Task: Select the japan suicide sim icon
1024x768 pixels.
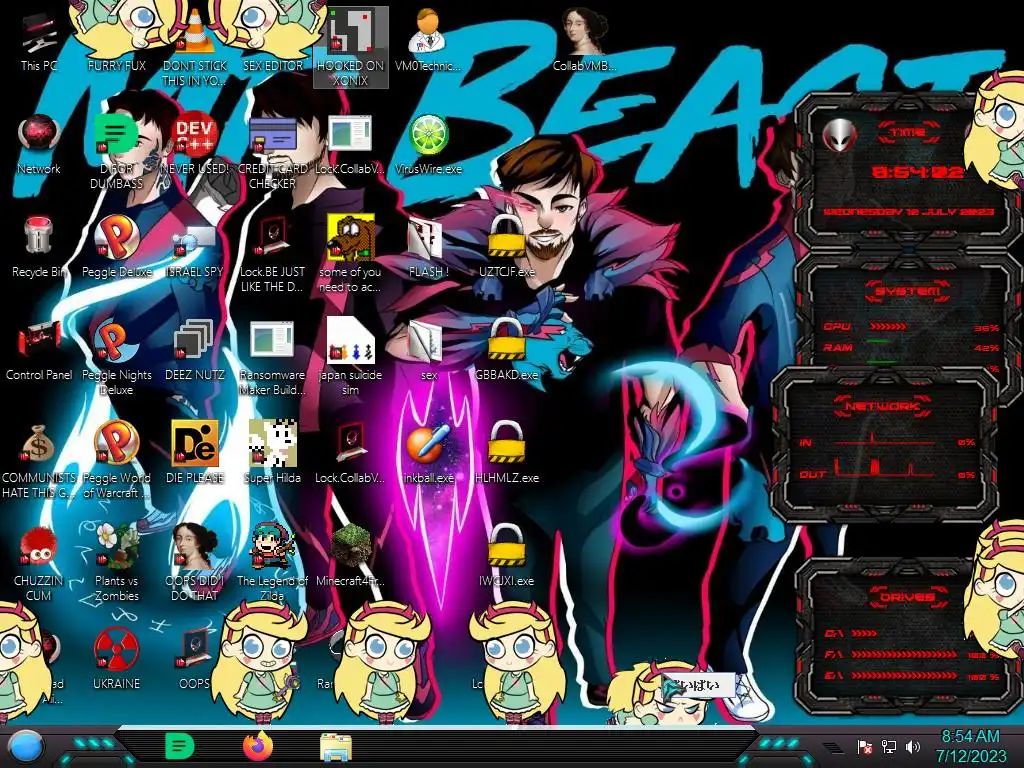Action: (x=351, y=358)
